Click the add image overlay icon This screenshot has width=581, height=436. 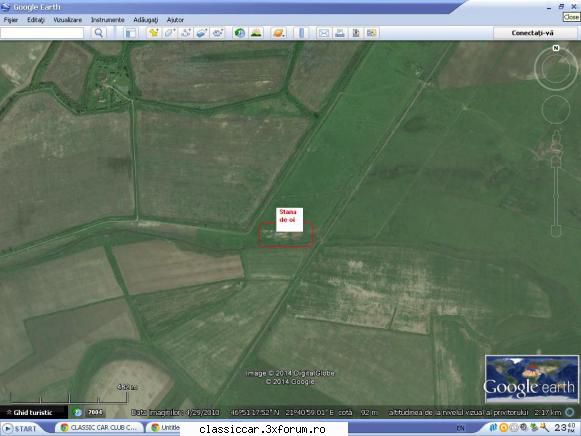[x=202, y=33]
